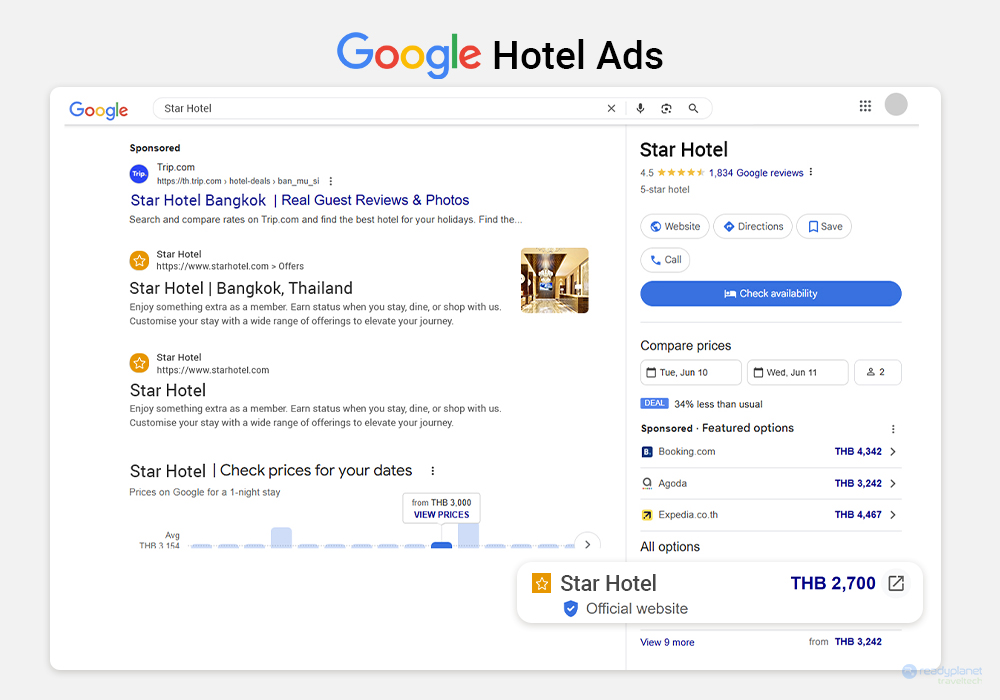Click the Booking.com THB 4,342 price
The height and width of the screenshot is (700, 1000).
click(858, 451)
